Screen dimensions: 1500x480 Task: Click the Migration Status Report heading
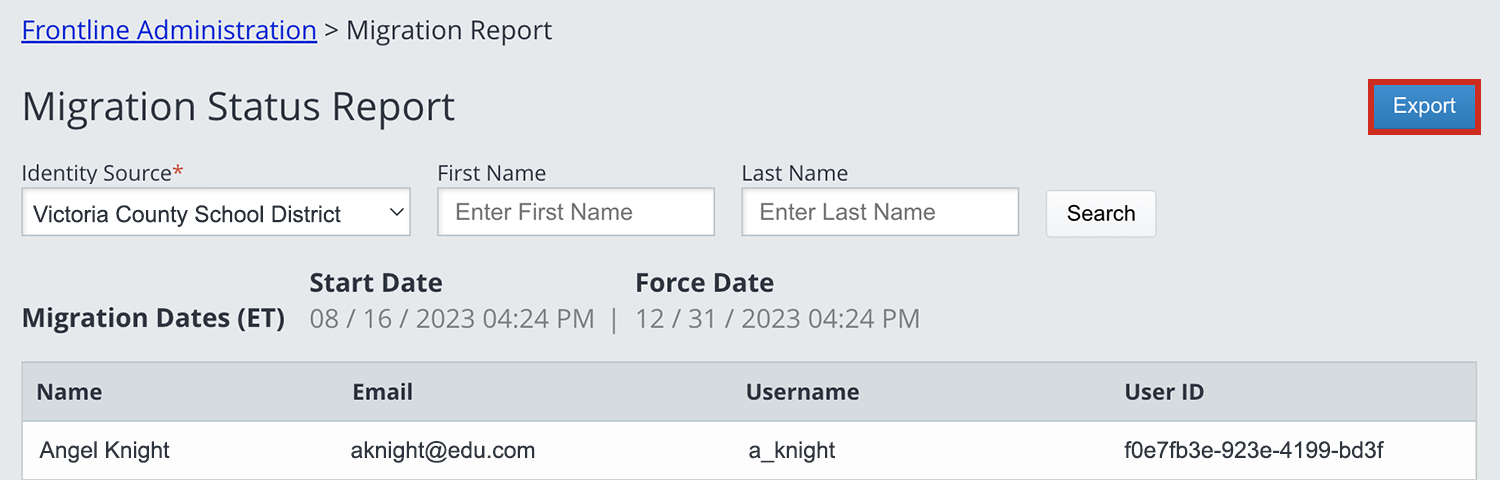point(239,106)
